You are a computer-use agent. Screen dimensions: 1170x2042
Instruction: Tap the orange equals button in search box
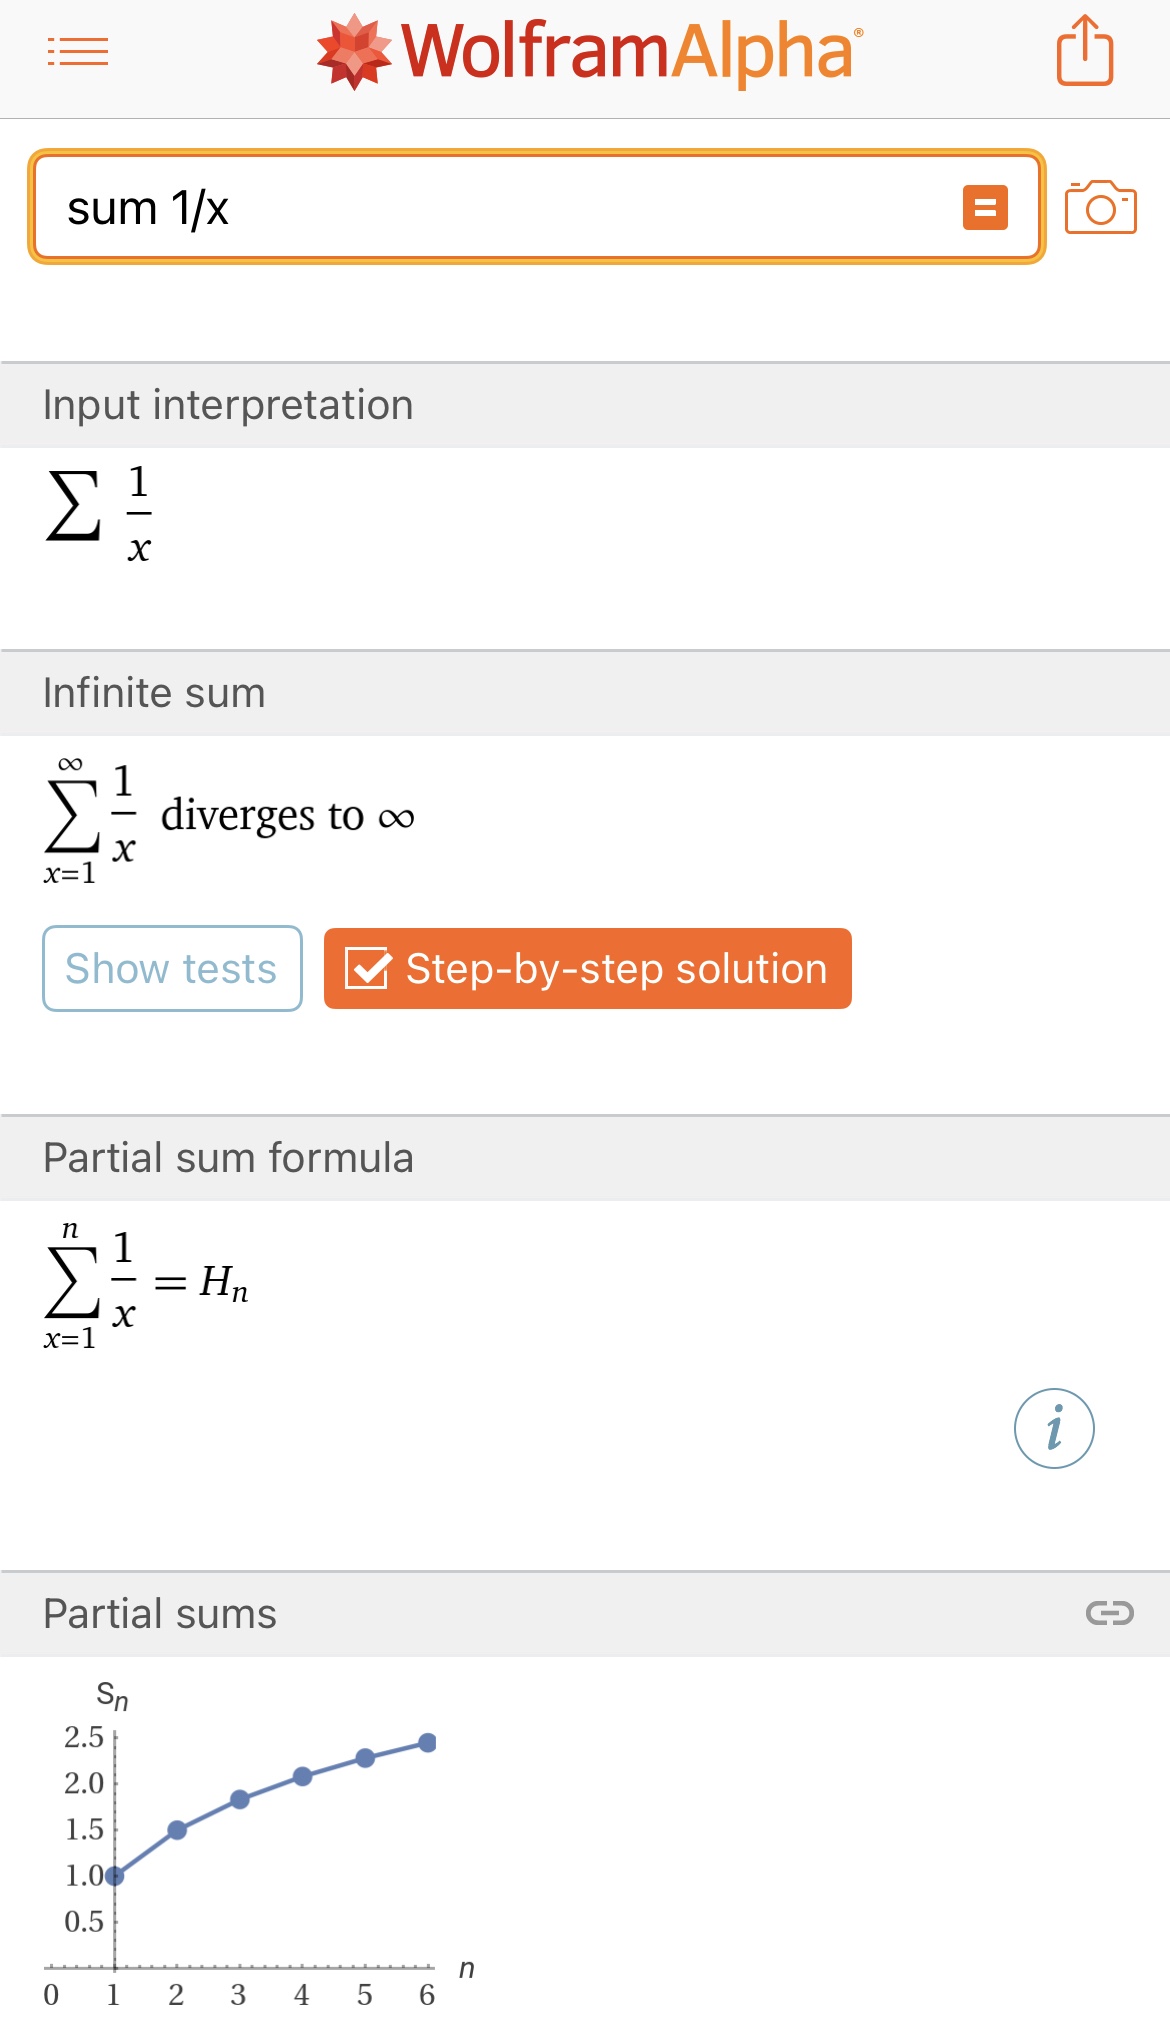(985, 208)
